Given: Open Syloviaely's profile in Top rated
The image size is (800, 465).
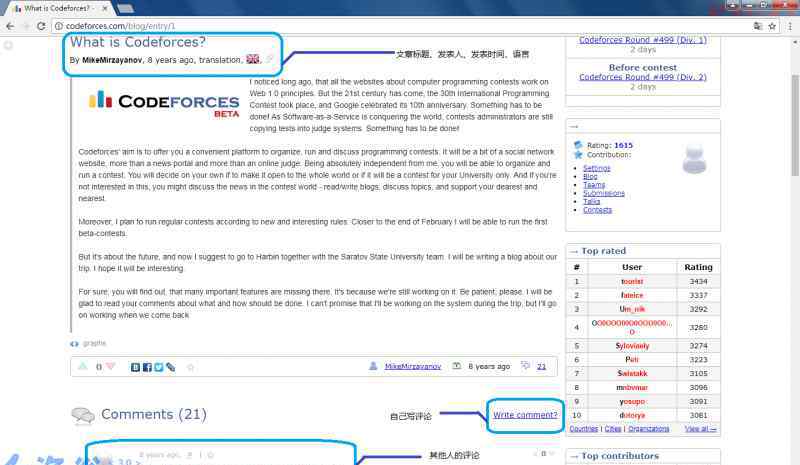Looking at the screenshot, I should pyautogui.click(x=632, y=346).
